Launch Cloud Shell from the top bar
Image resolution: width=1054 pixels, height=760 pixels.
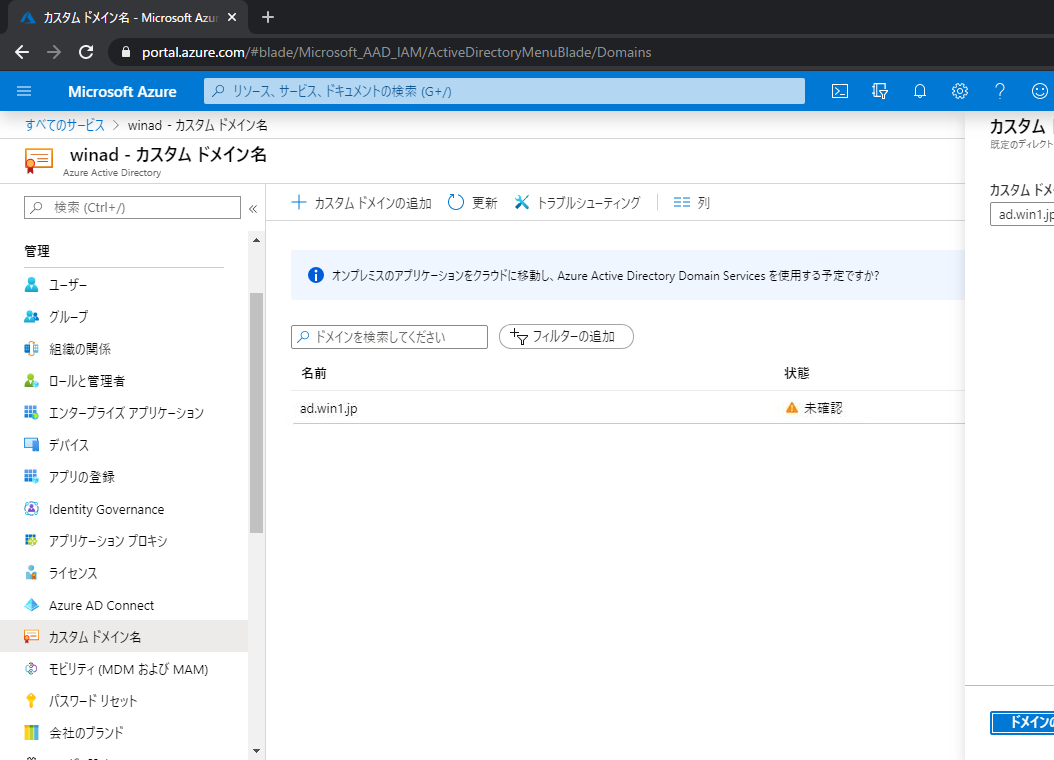click(840, 91)
